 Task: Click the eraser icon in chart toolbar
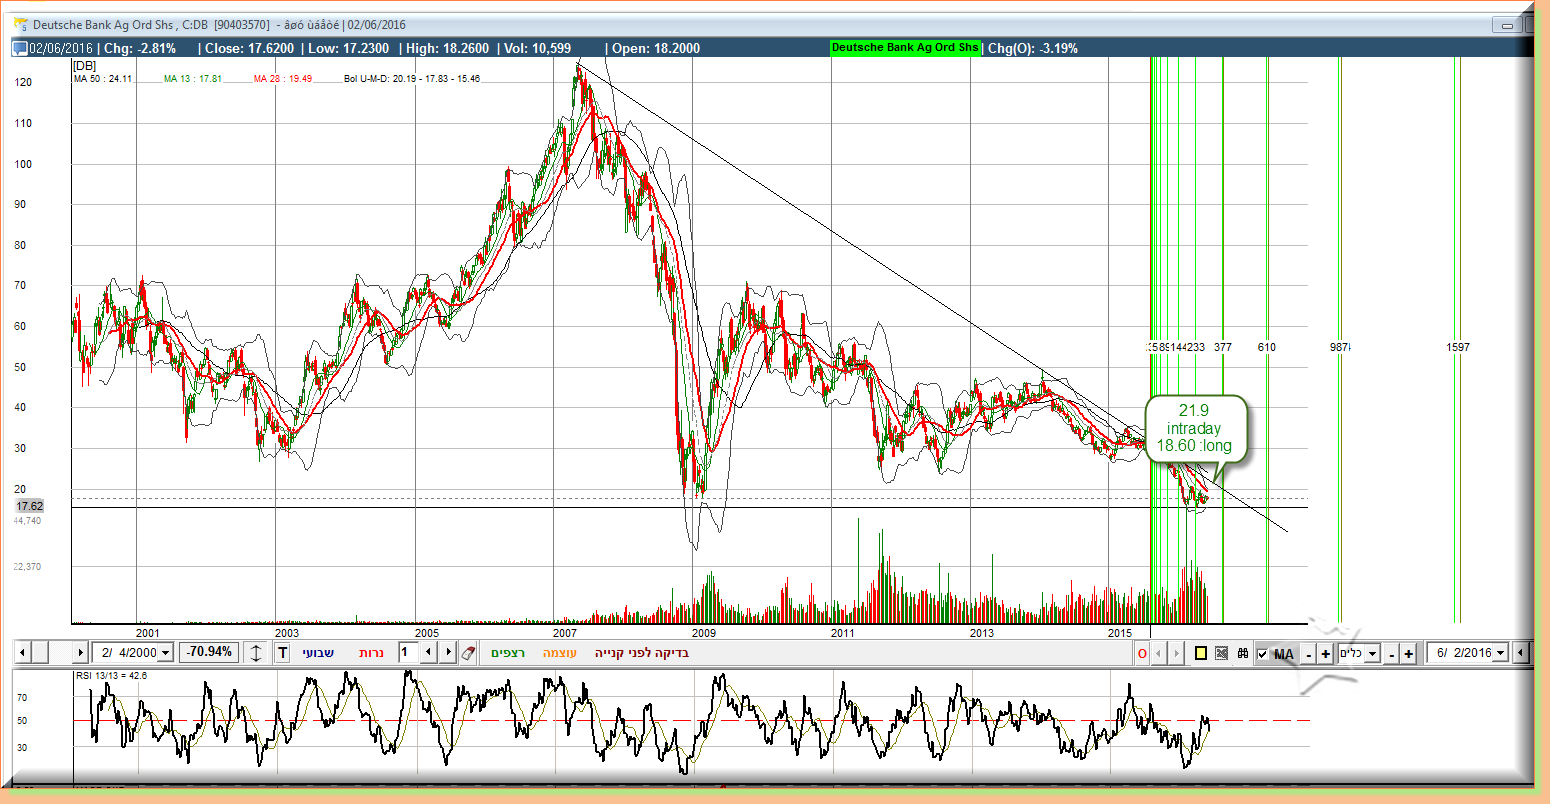(468, 653)
